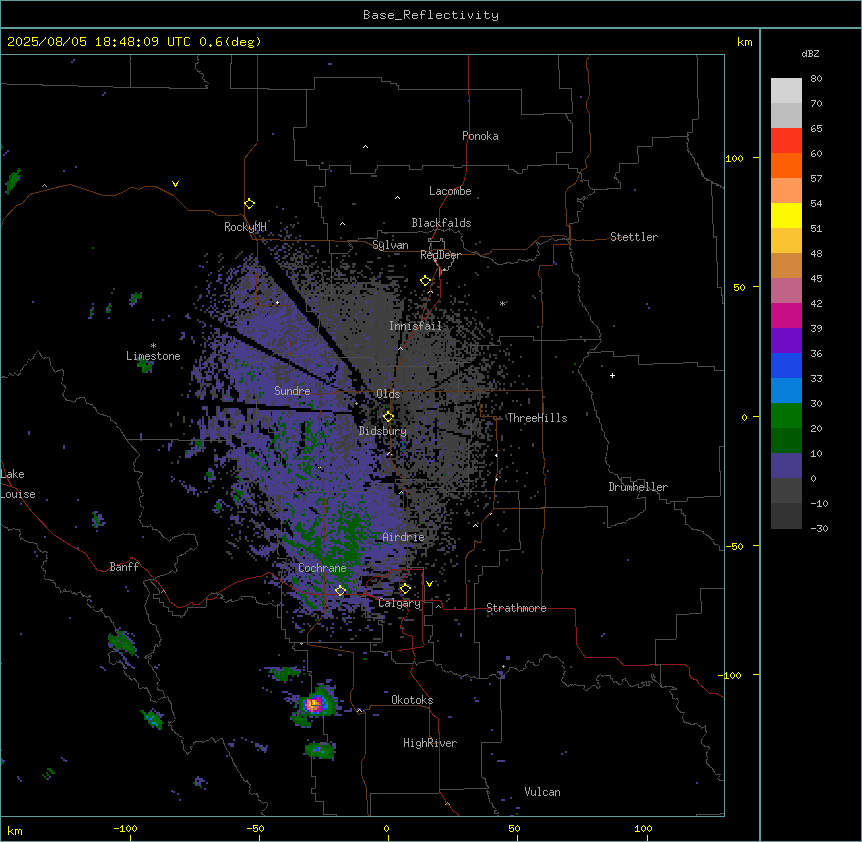862x842 pixels.
Task: Click the ThreeHills label
Action: tap(537, 418)
